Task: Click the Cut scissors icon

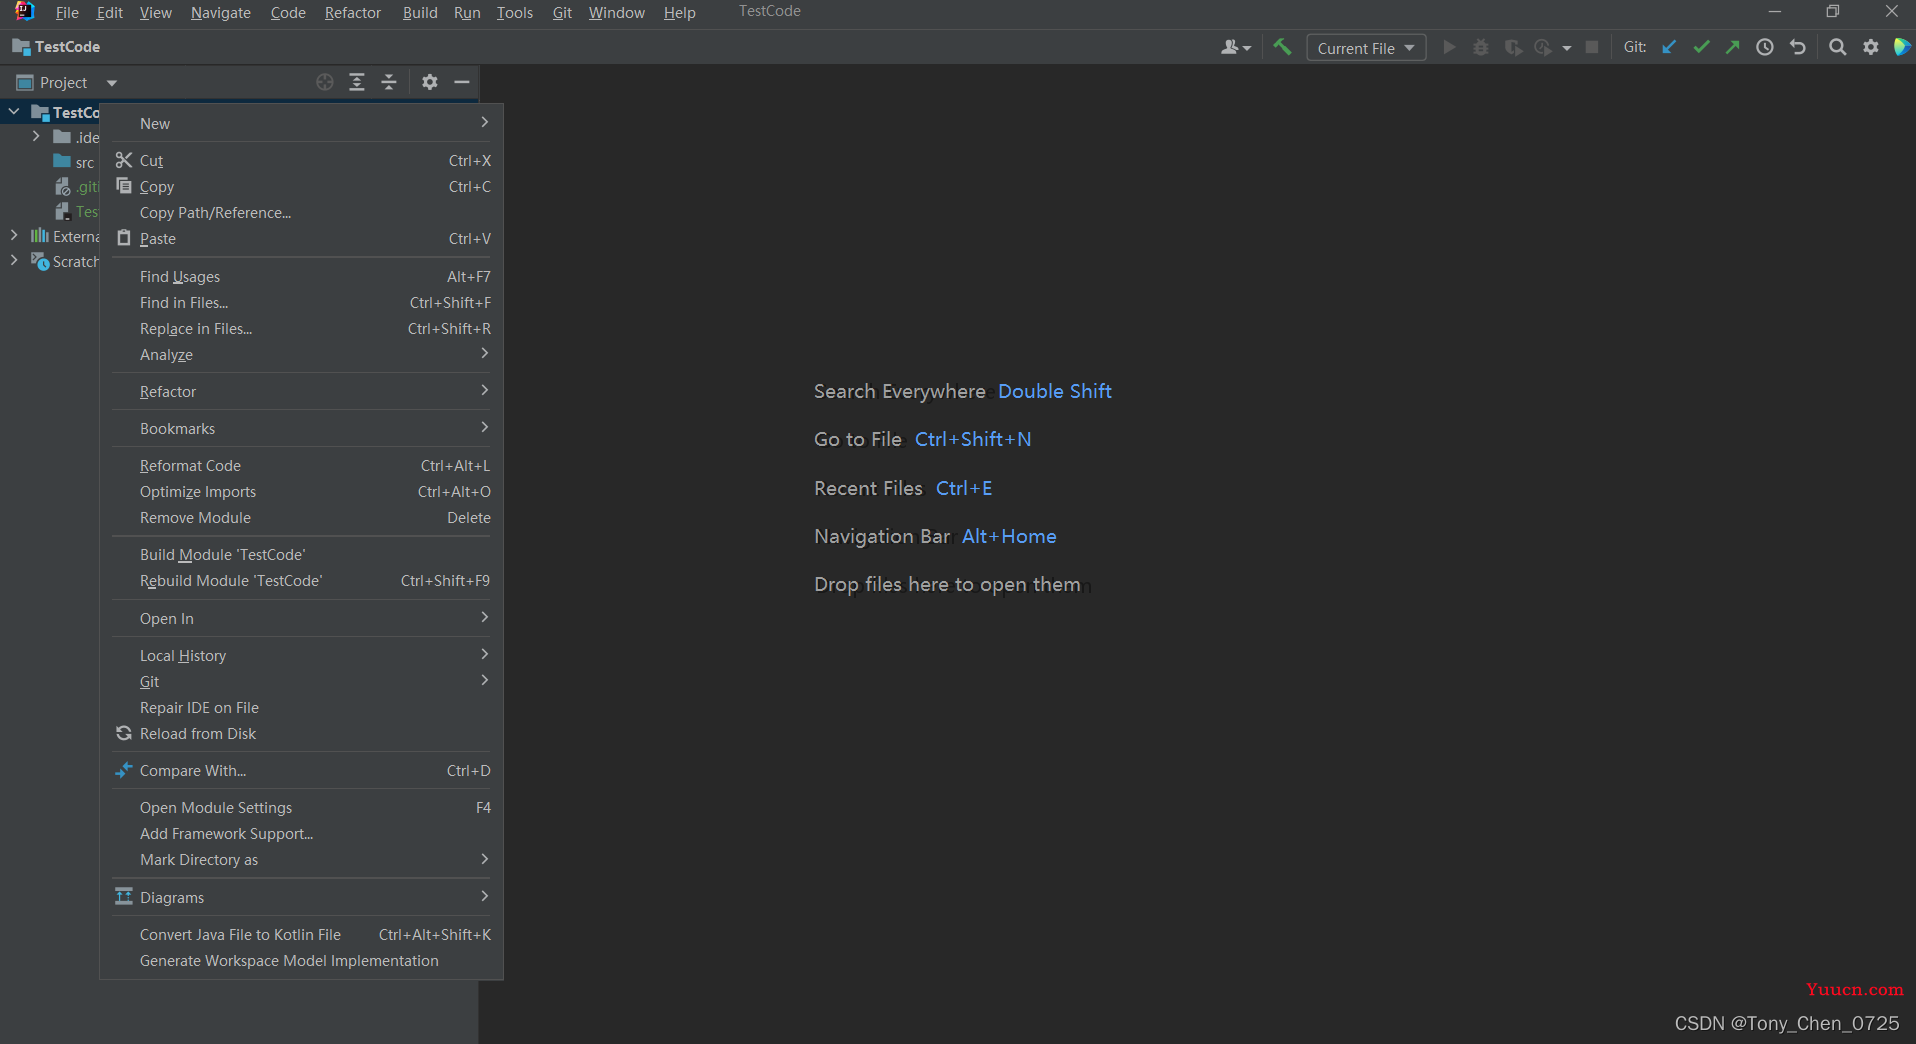Action: point(124,160)
